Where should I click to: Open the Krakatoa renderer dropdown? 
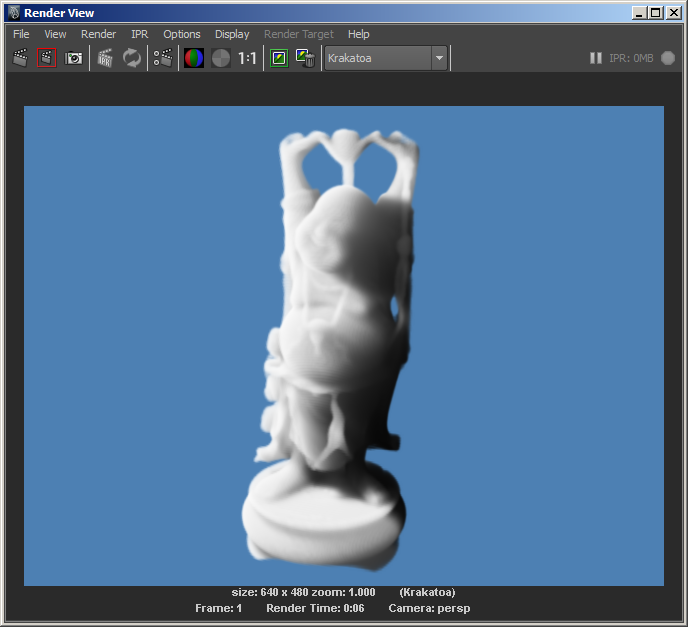click(x=386, y=58)
